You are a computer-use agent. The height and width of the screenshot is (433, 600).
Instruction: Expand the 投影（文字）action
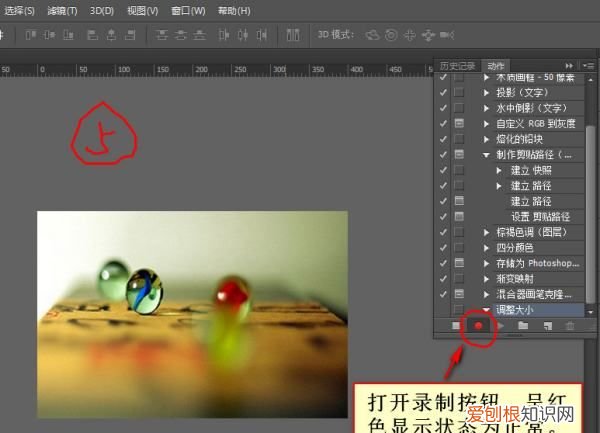coord(486,93)
